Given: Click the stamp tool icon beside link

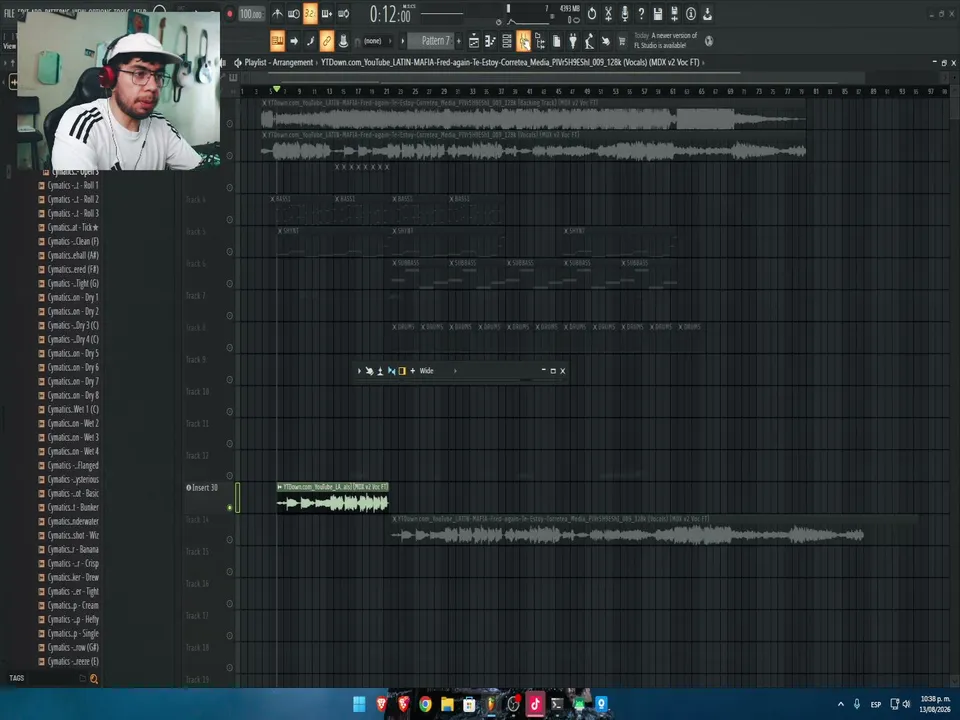Looking at the screenshot, I should click(343, 41).
